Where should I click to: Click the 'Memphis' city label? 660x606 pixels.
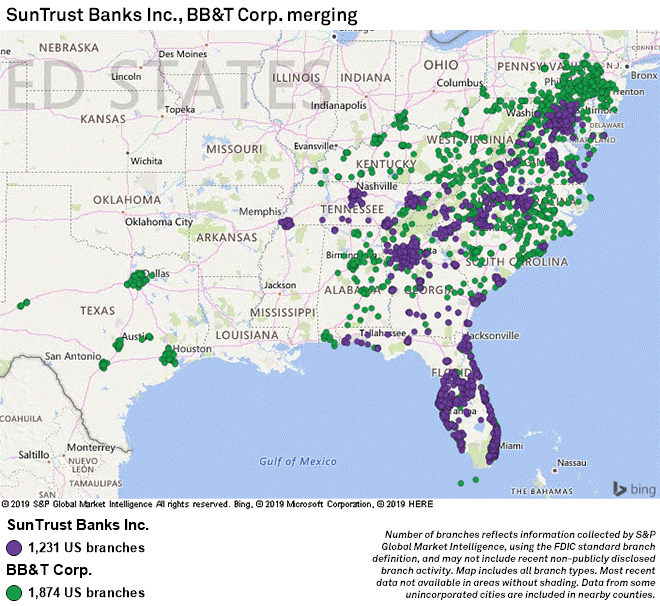[260, 212]
